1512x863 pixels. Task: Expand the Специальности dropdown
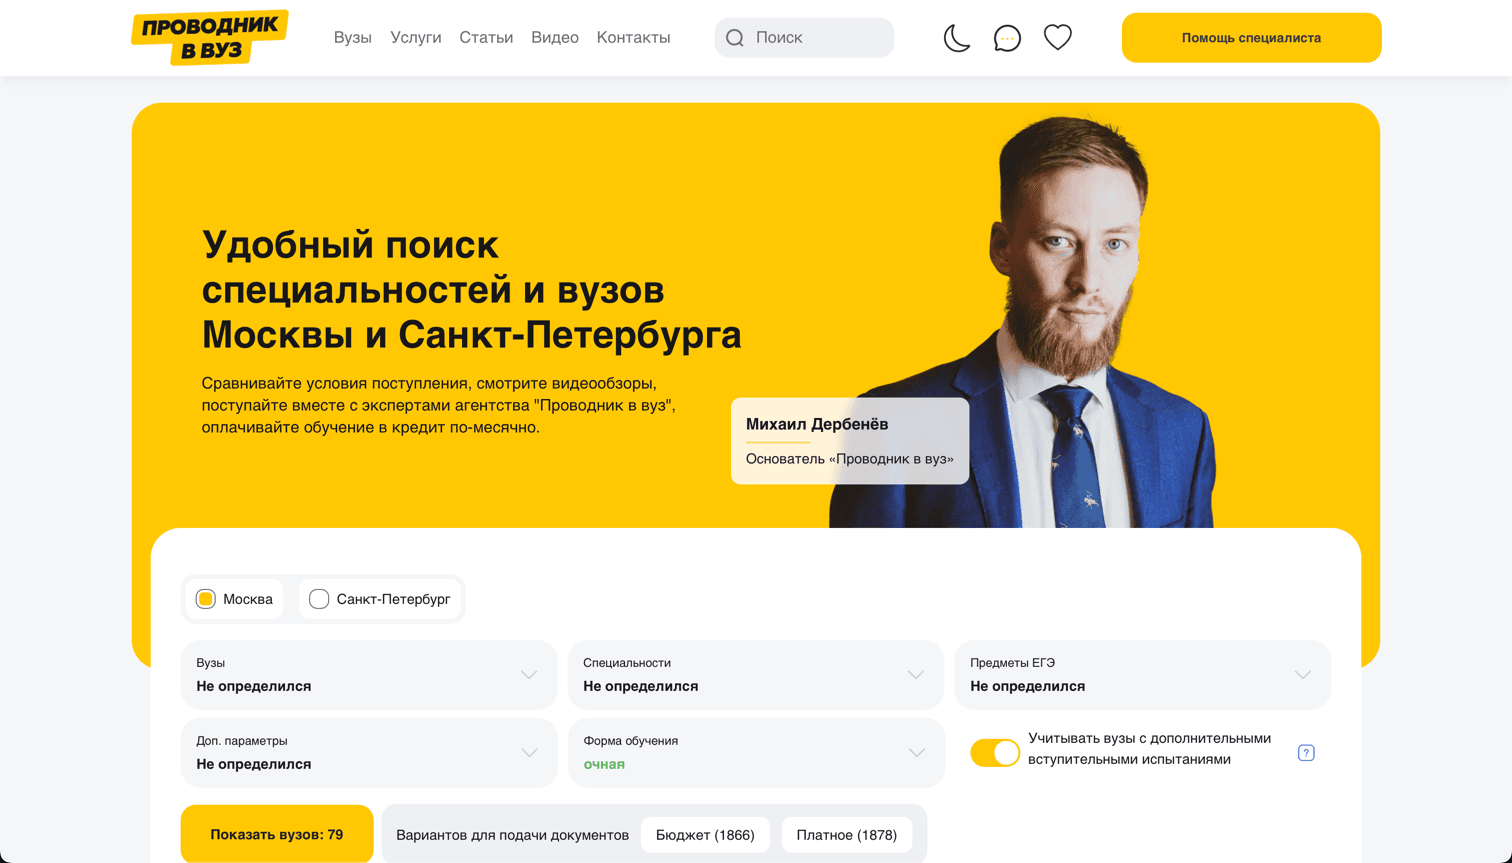(756, 675)
